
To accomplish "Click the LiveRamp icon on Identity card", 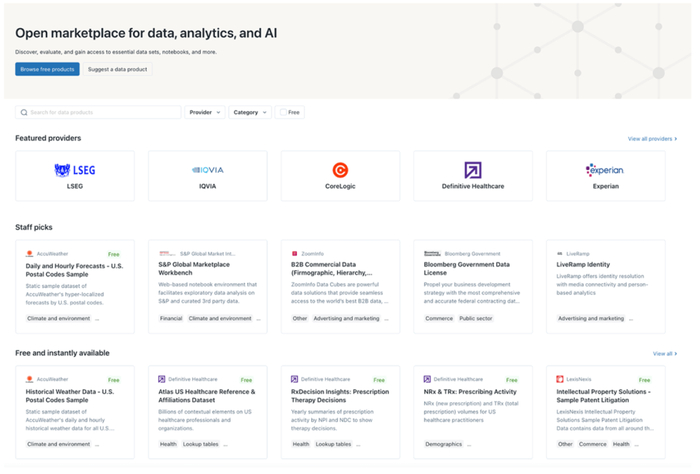I will (560, 254).
